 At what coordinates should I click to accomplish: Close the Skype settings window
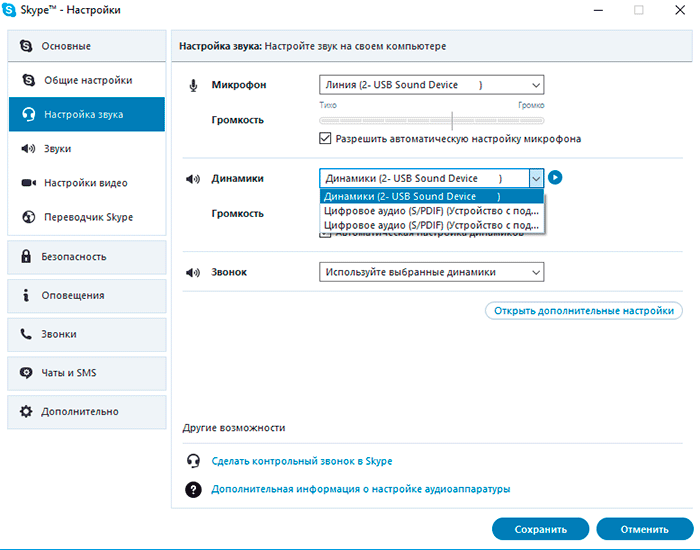point(679,10)
